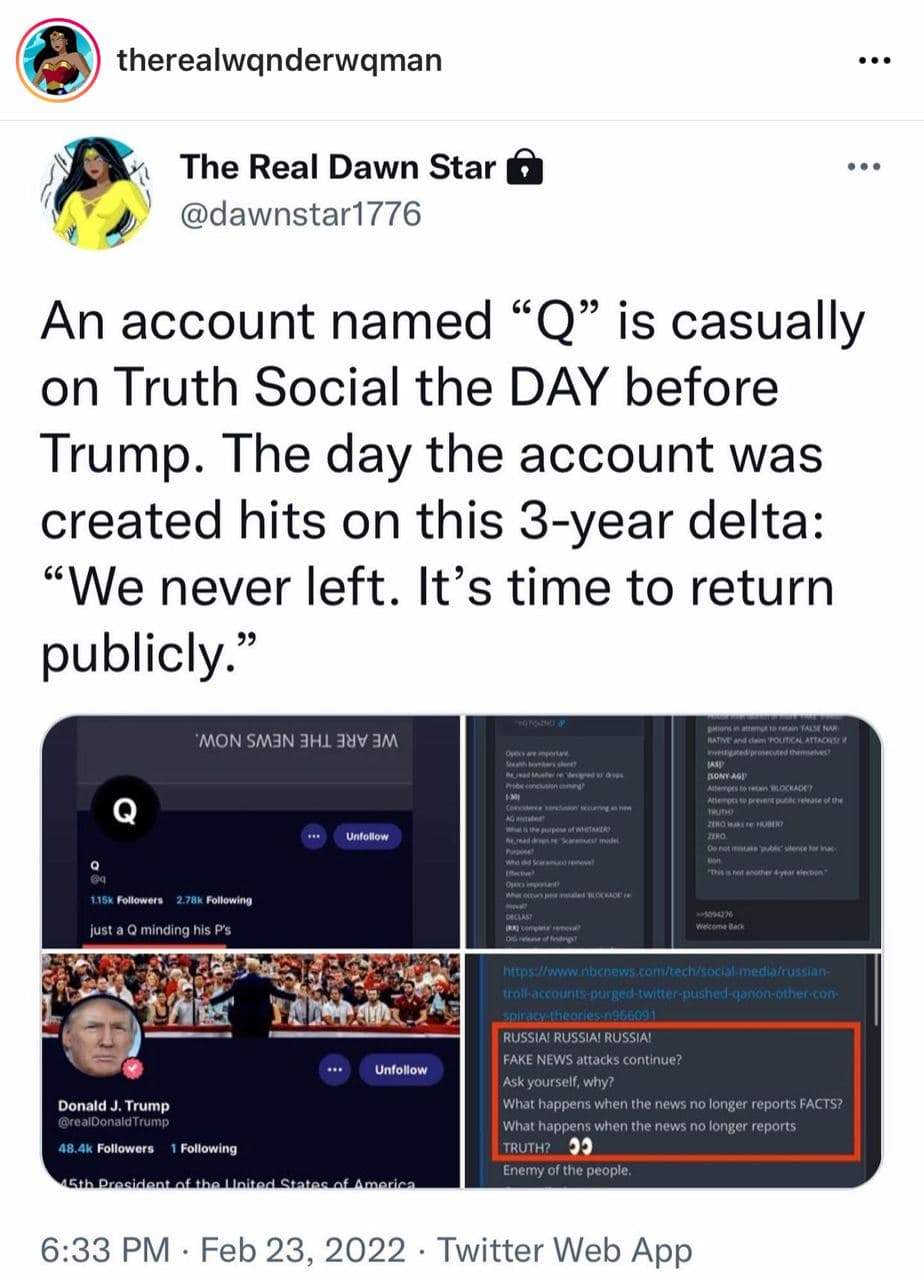Open the tweet's three-dot options menu
924x1280 pixels.
862,167
